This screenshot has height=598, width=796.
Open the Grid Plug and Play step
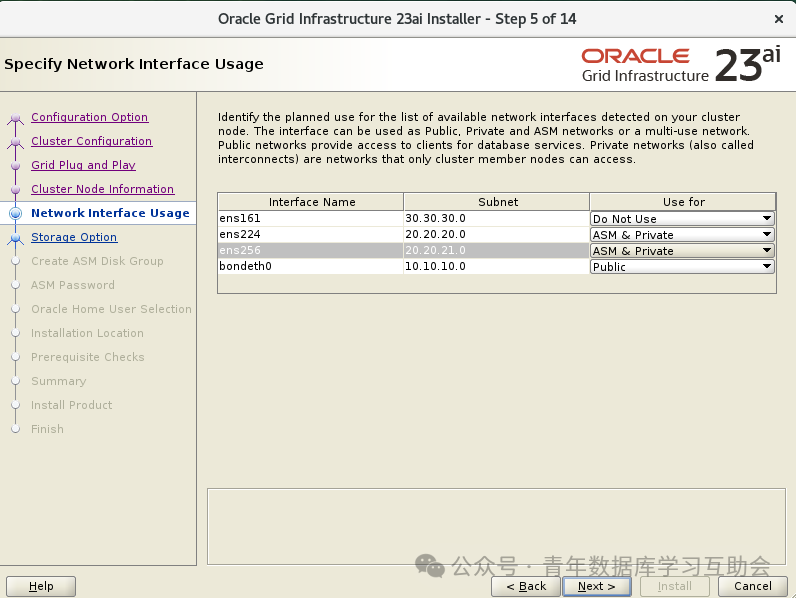tap(83, 165)
